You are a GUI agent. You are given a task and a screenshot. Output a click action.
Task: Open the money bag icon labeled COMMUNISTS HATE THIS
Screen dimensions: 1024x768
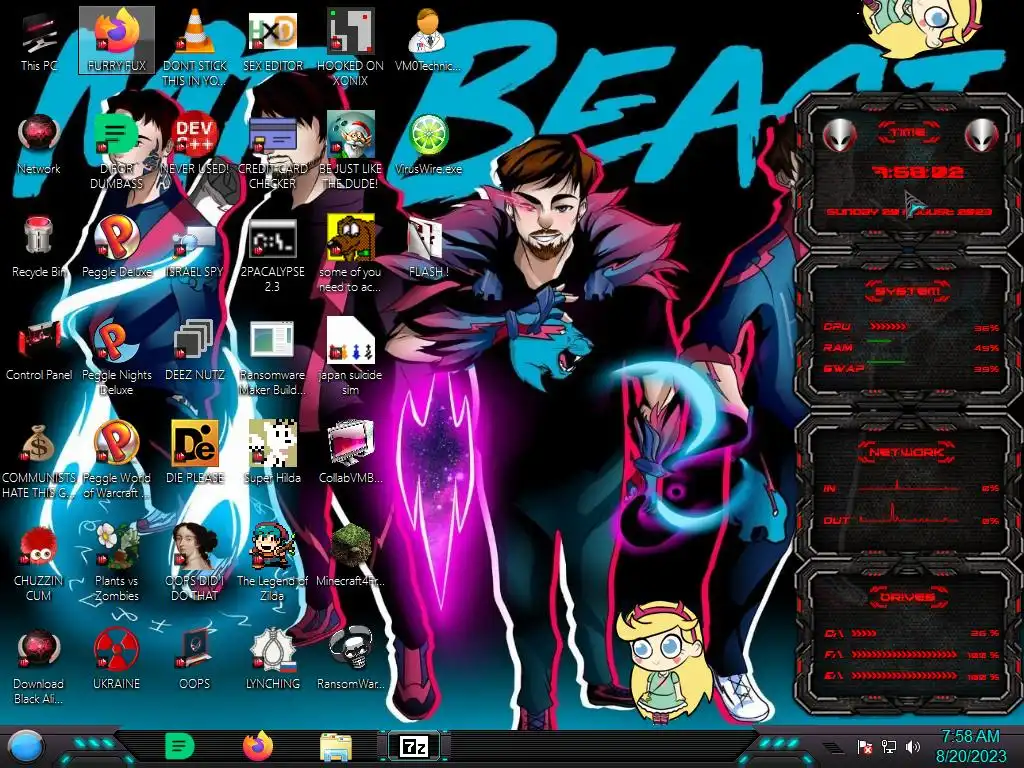39,460
